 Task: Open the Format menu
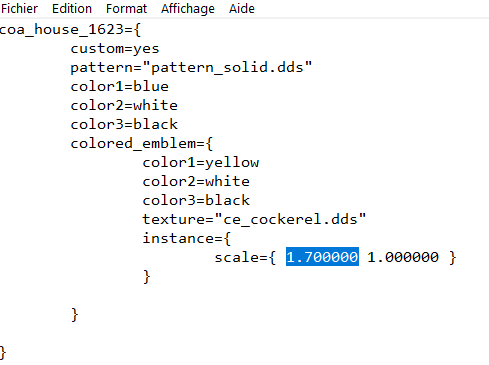point(126,8)
